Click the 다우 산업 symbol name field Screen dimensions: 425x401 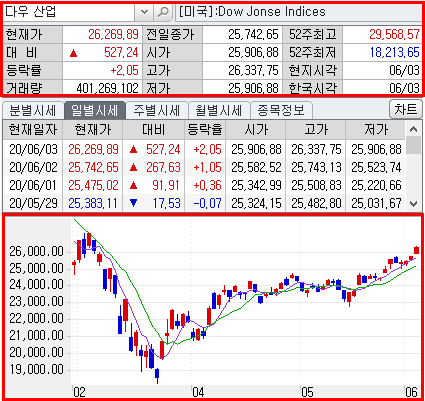(68, 12)
